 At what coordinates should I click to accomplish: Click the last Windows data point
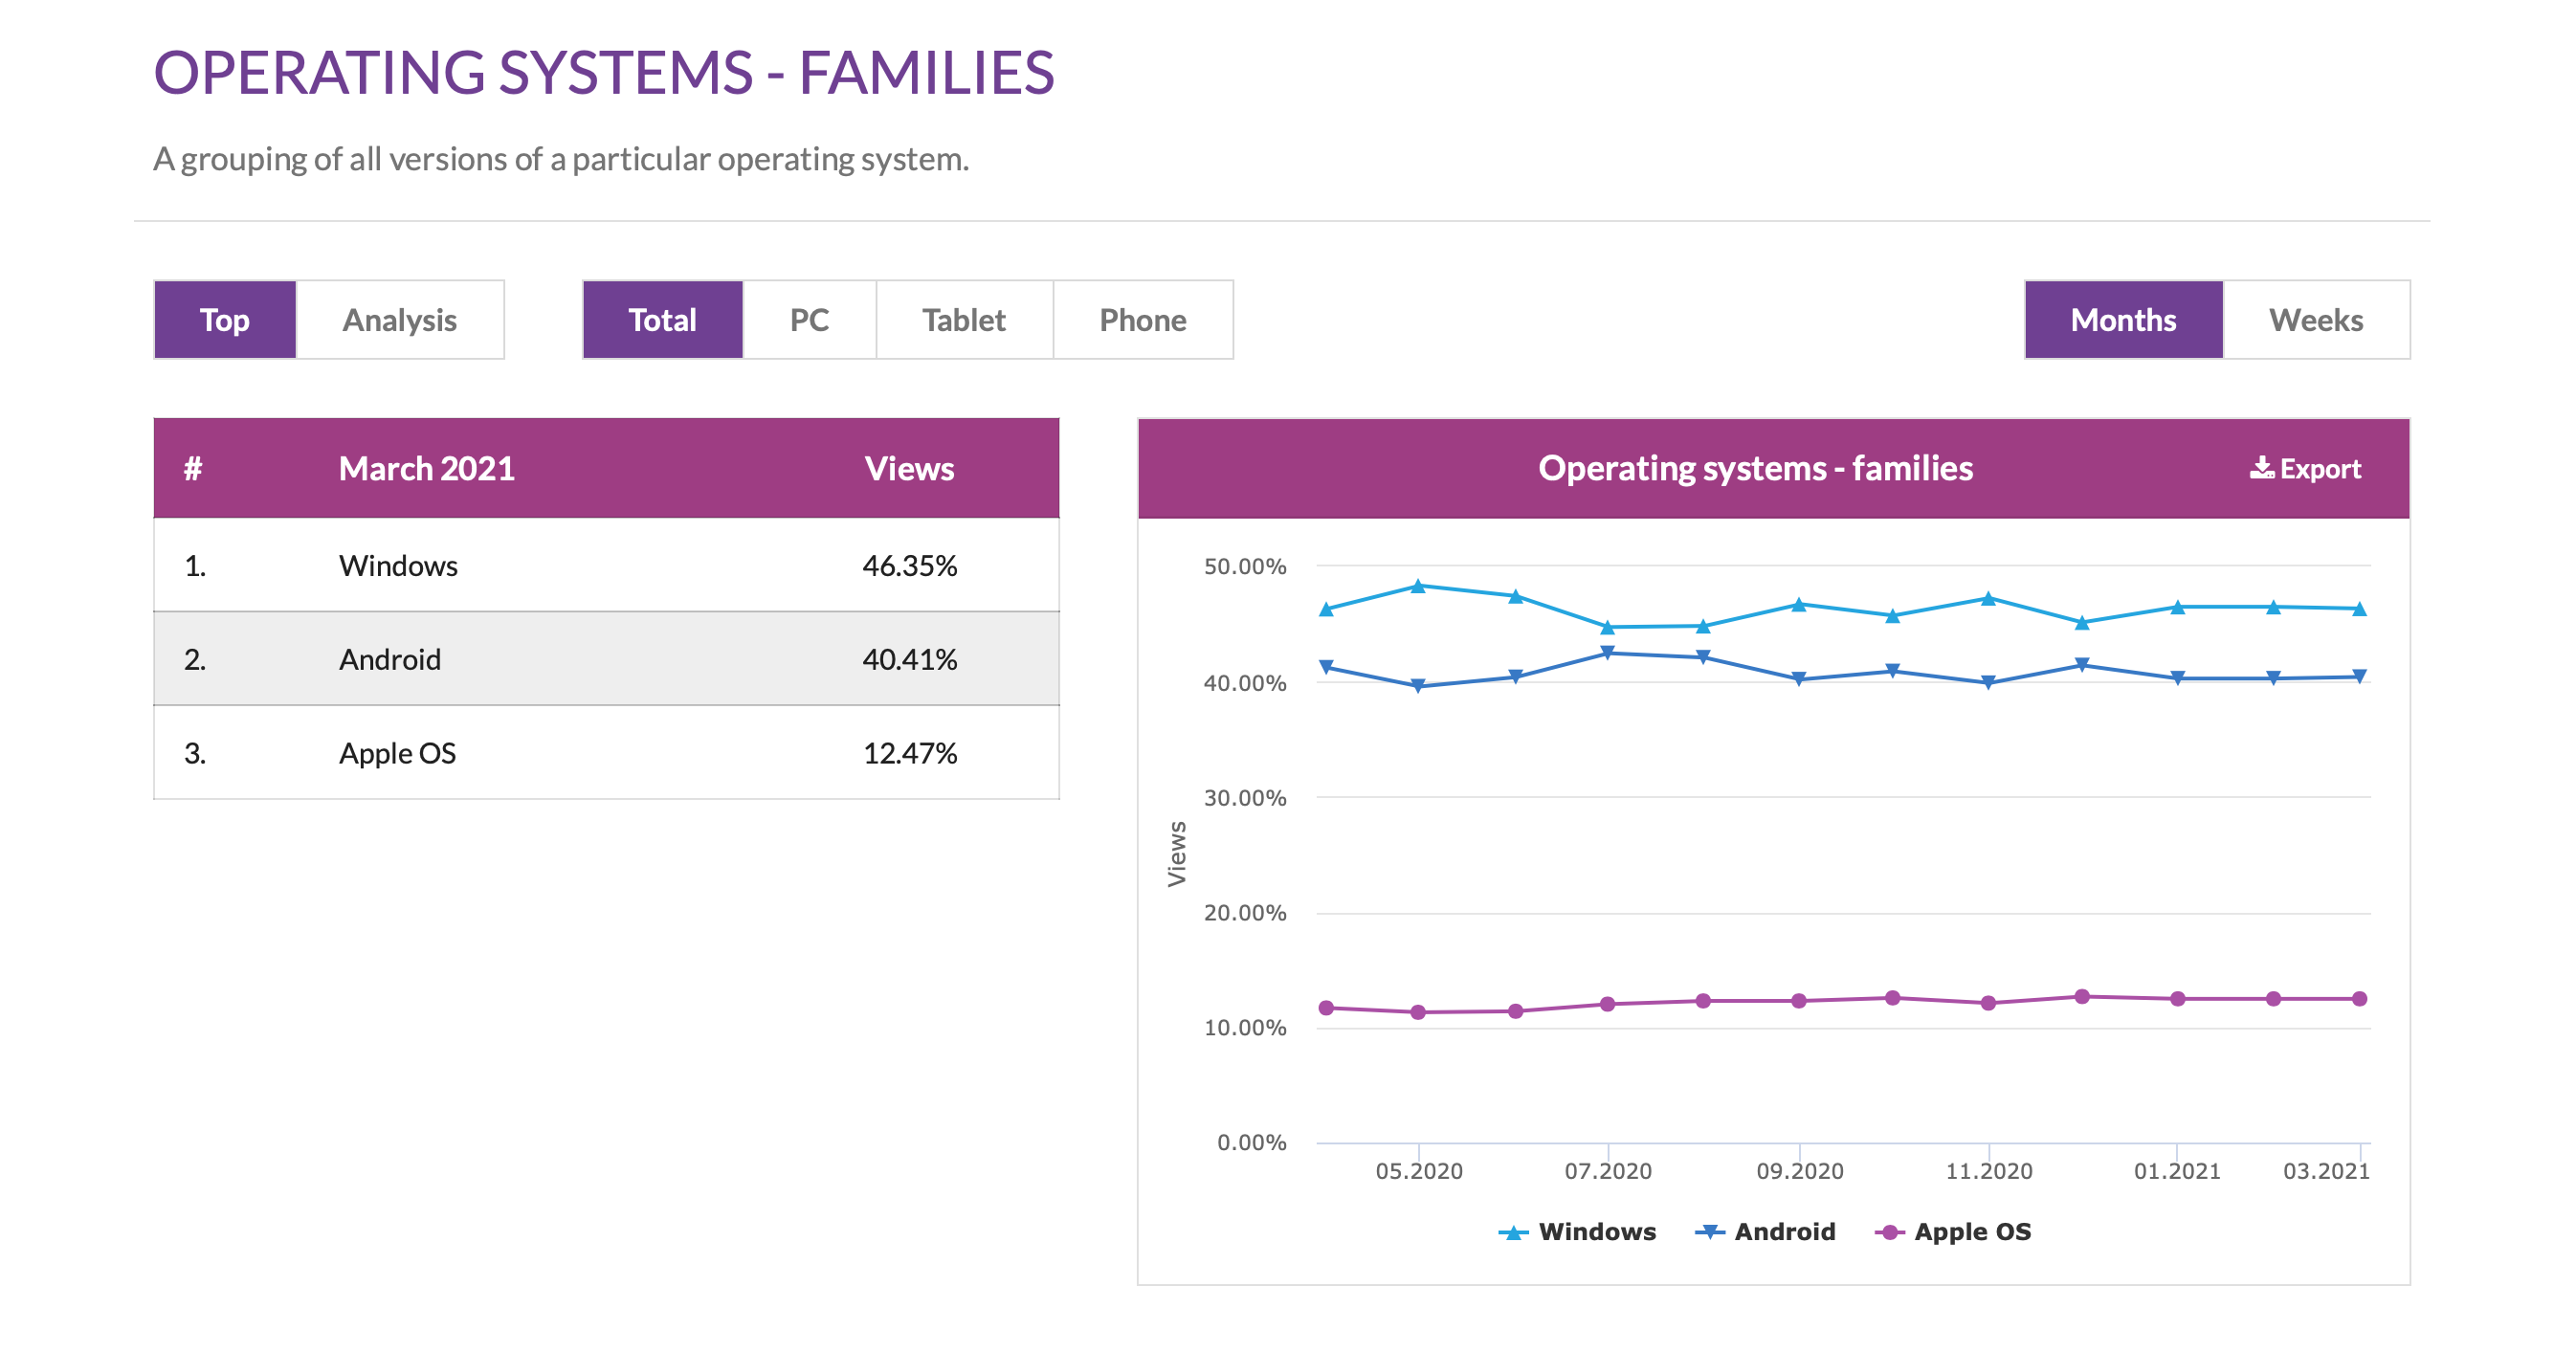pyautogui.click(x=2358, y=609)
